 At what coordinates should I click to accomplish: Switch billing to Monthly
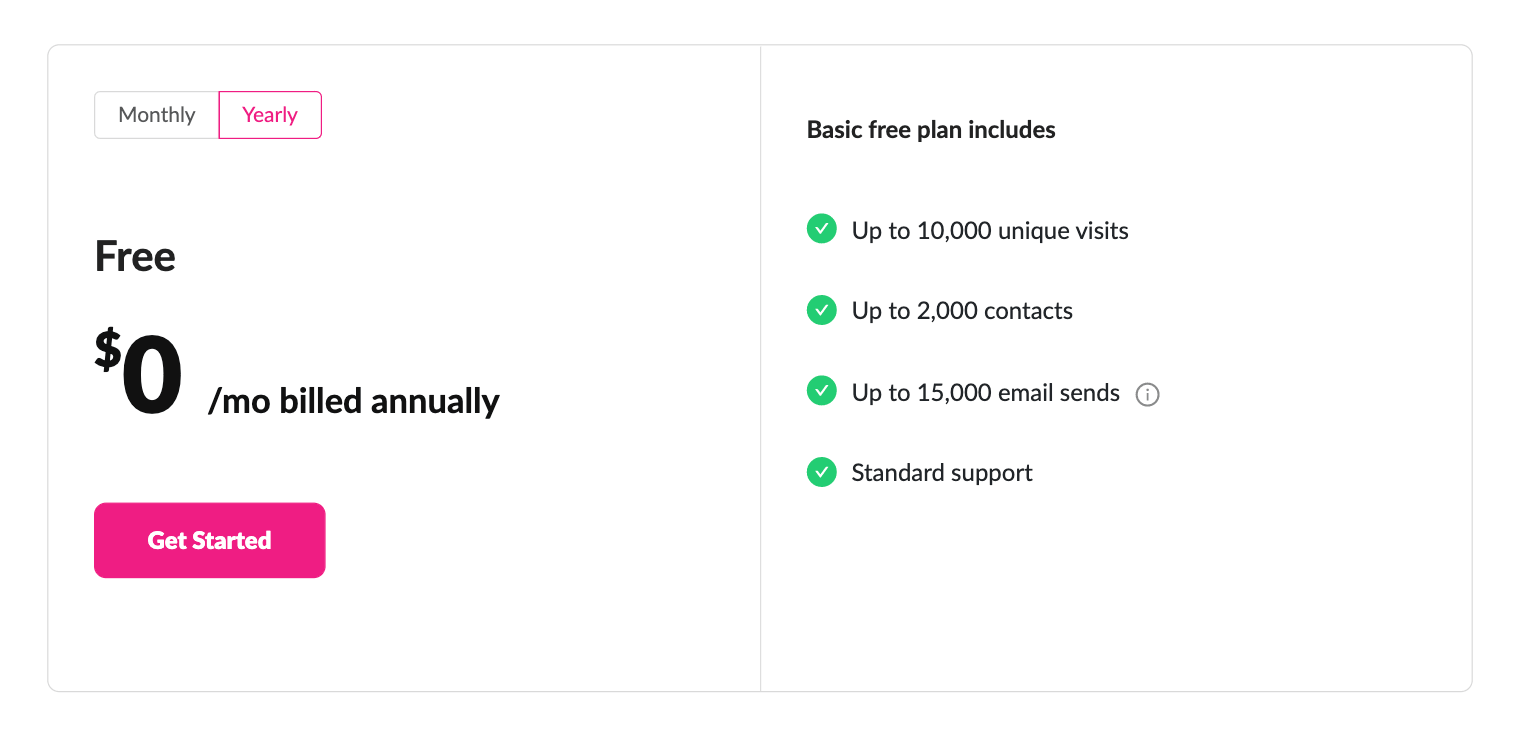click(156, 115)
